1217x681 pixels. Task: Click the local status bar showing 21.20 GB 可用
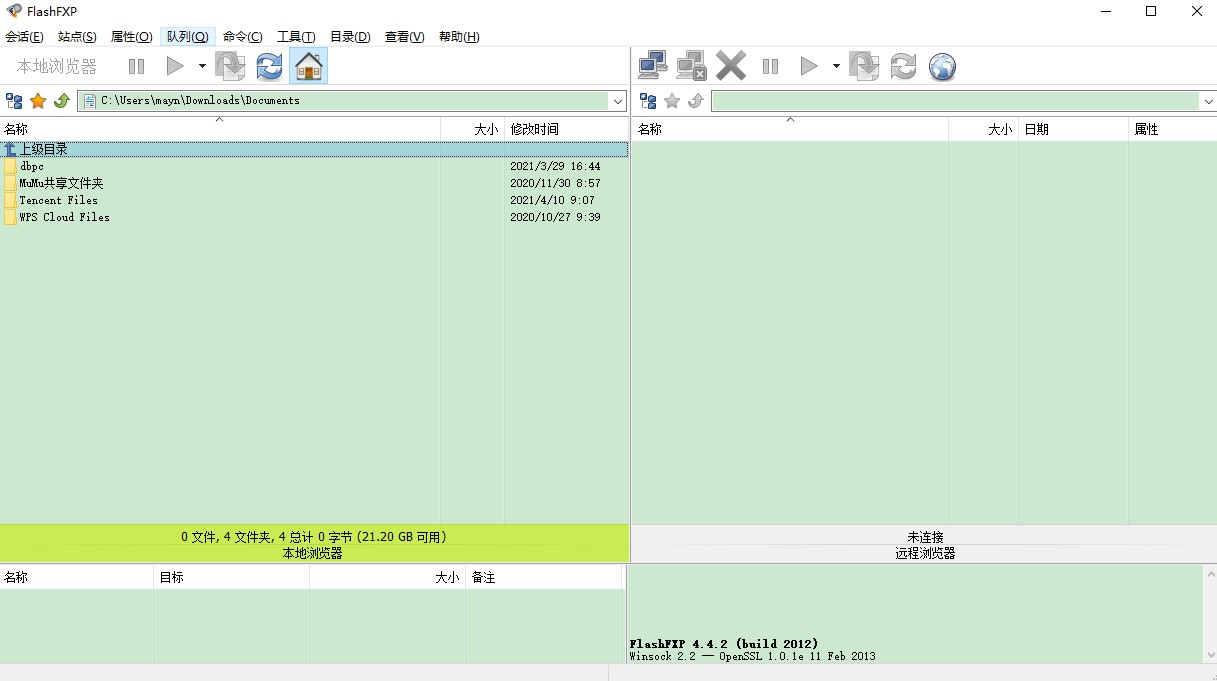click(314, 537)
